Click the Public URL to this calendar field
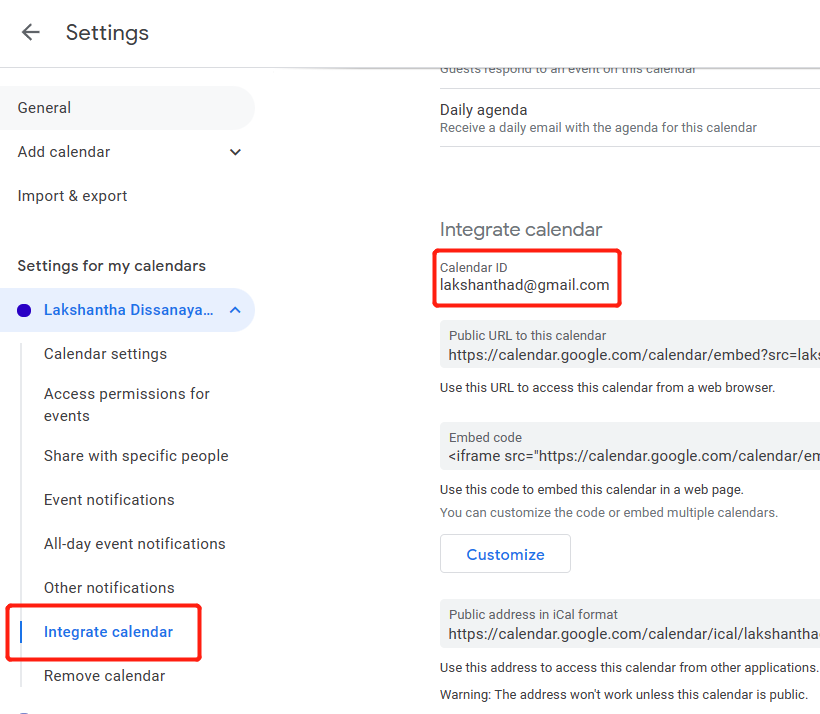The image size is (820, 714). [632, 346]
